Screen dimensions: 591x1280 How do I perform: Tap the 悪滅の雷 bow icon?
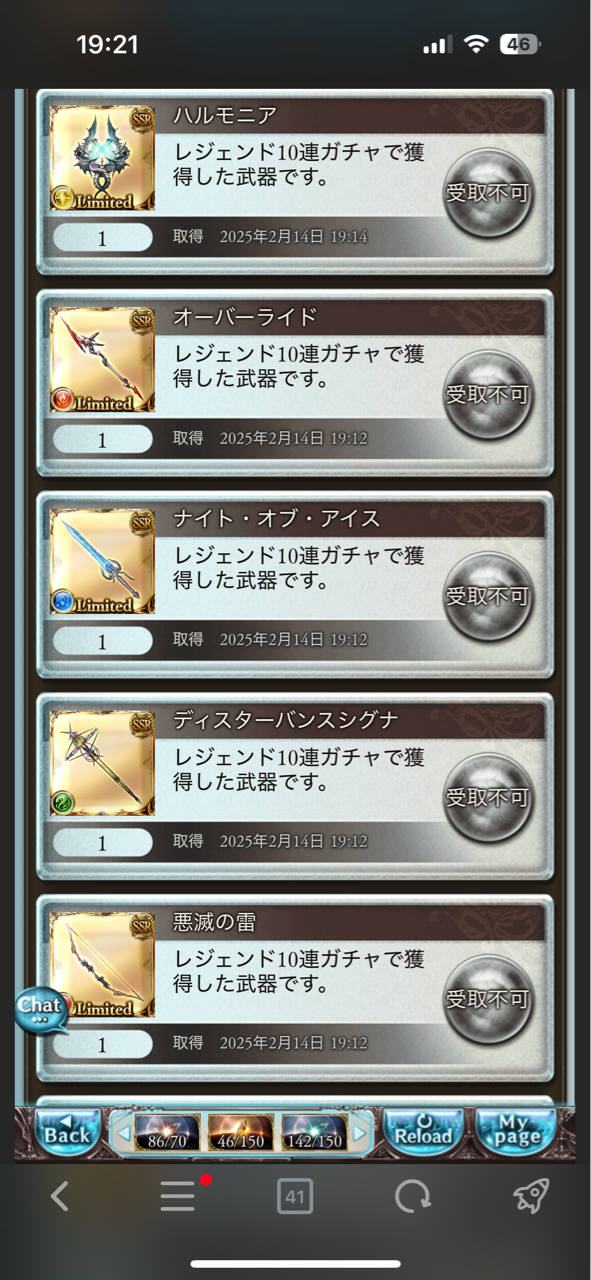pyautogui.click(x=103, y=965)
